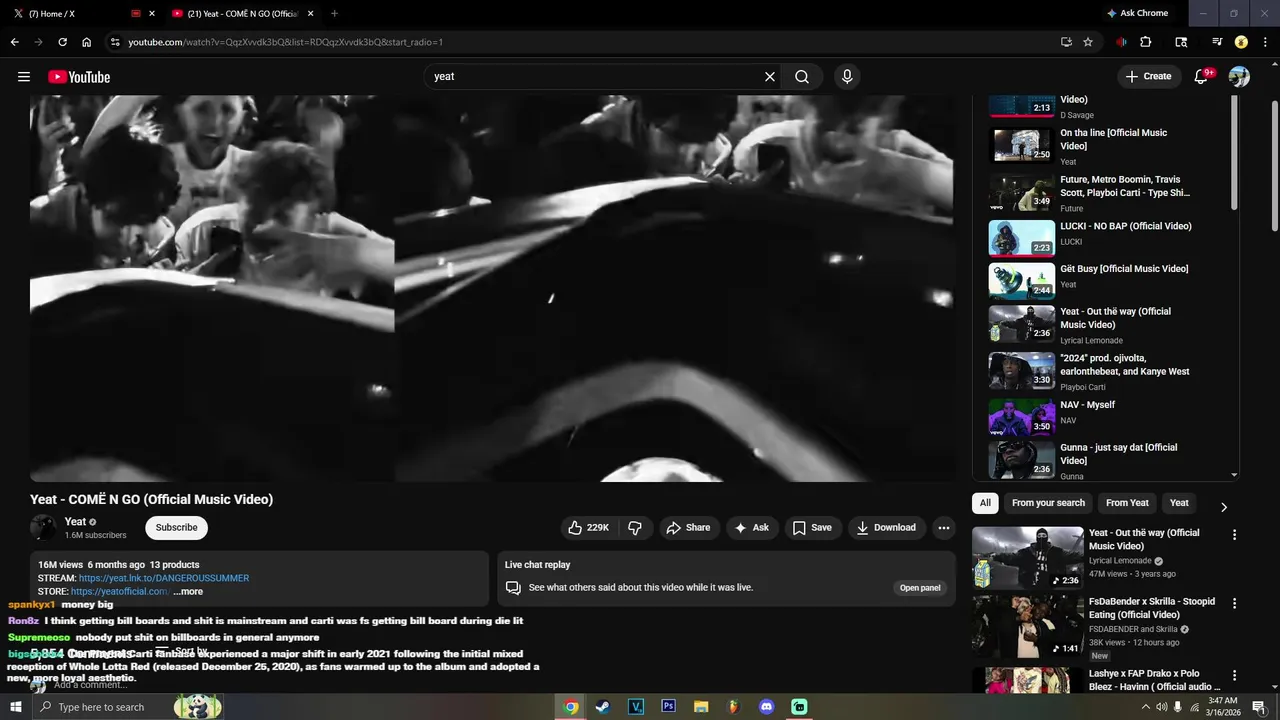Show hidden system tray icons
The height and width of the screenshot is (720, 1280).
click(1145, 707)
